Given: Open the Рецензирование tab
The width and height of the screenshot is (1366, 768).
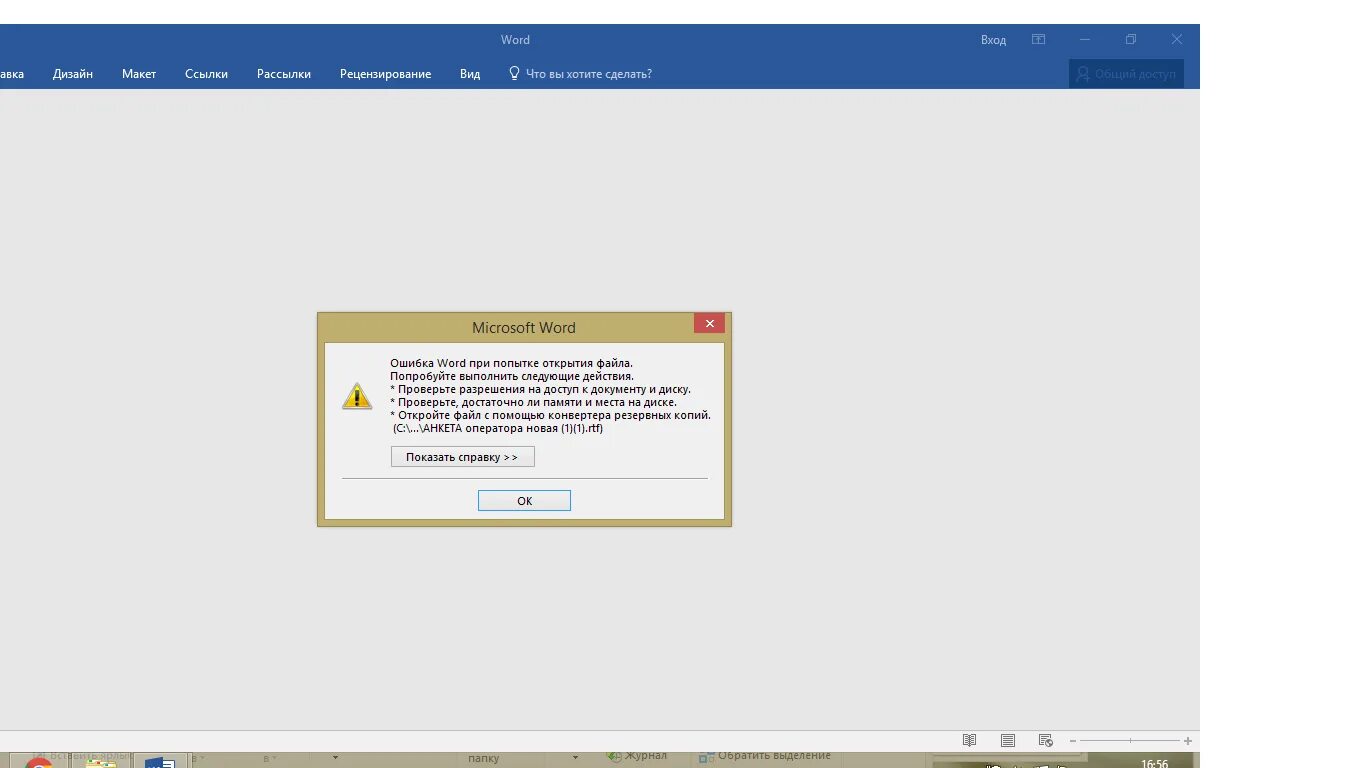Looking at the screenshot, I should tap(386, 74).
